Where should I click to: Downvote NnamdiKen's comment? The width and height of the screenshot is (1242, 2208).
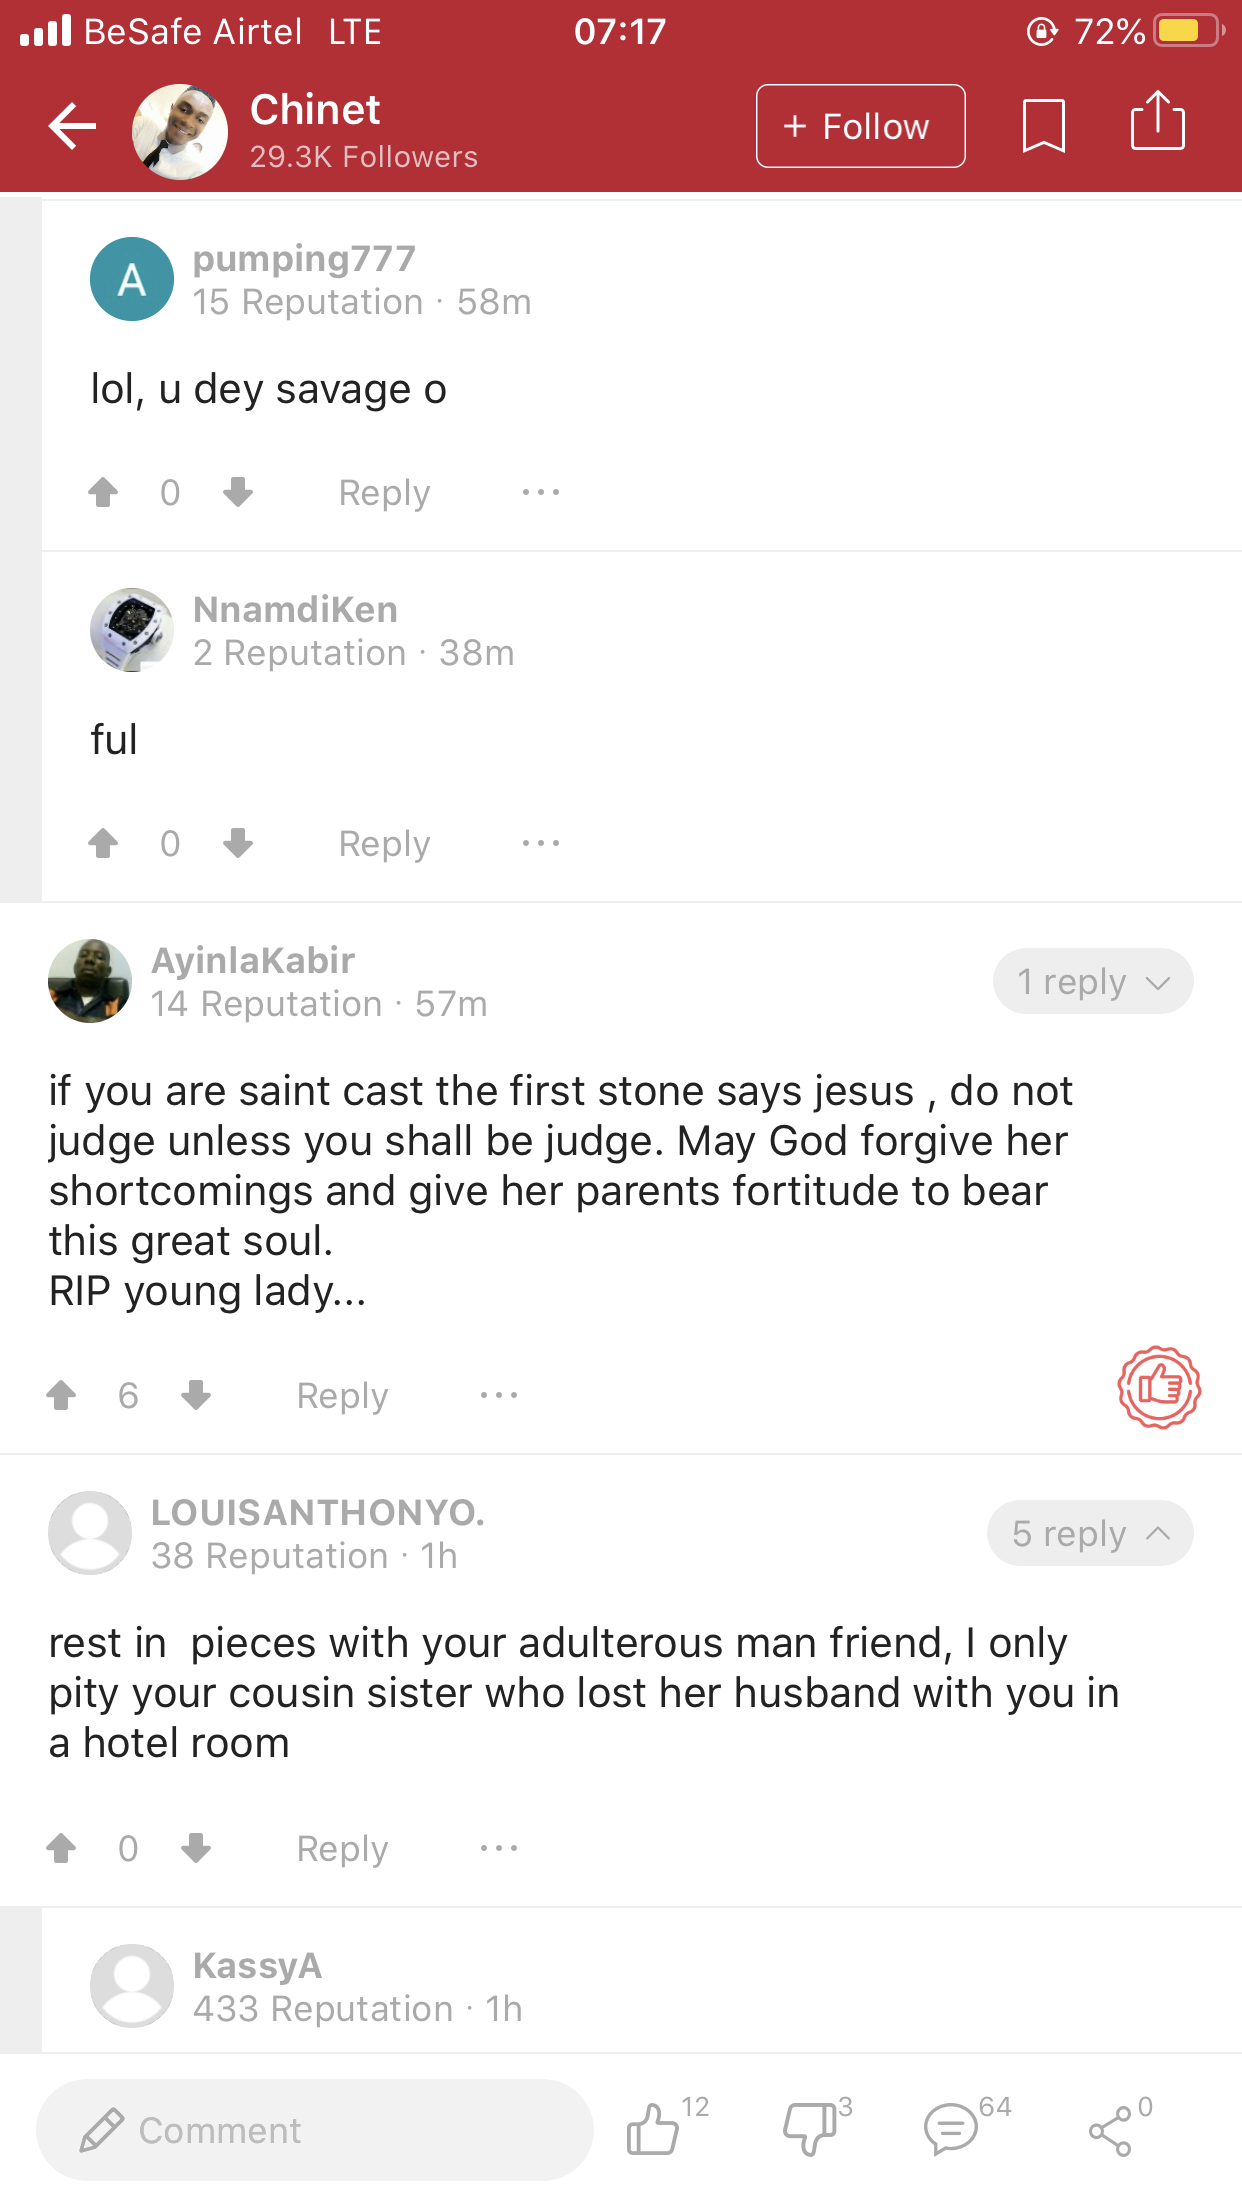pyautogui.click(x=238, y=843)
